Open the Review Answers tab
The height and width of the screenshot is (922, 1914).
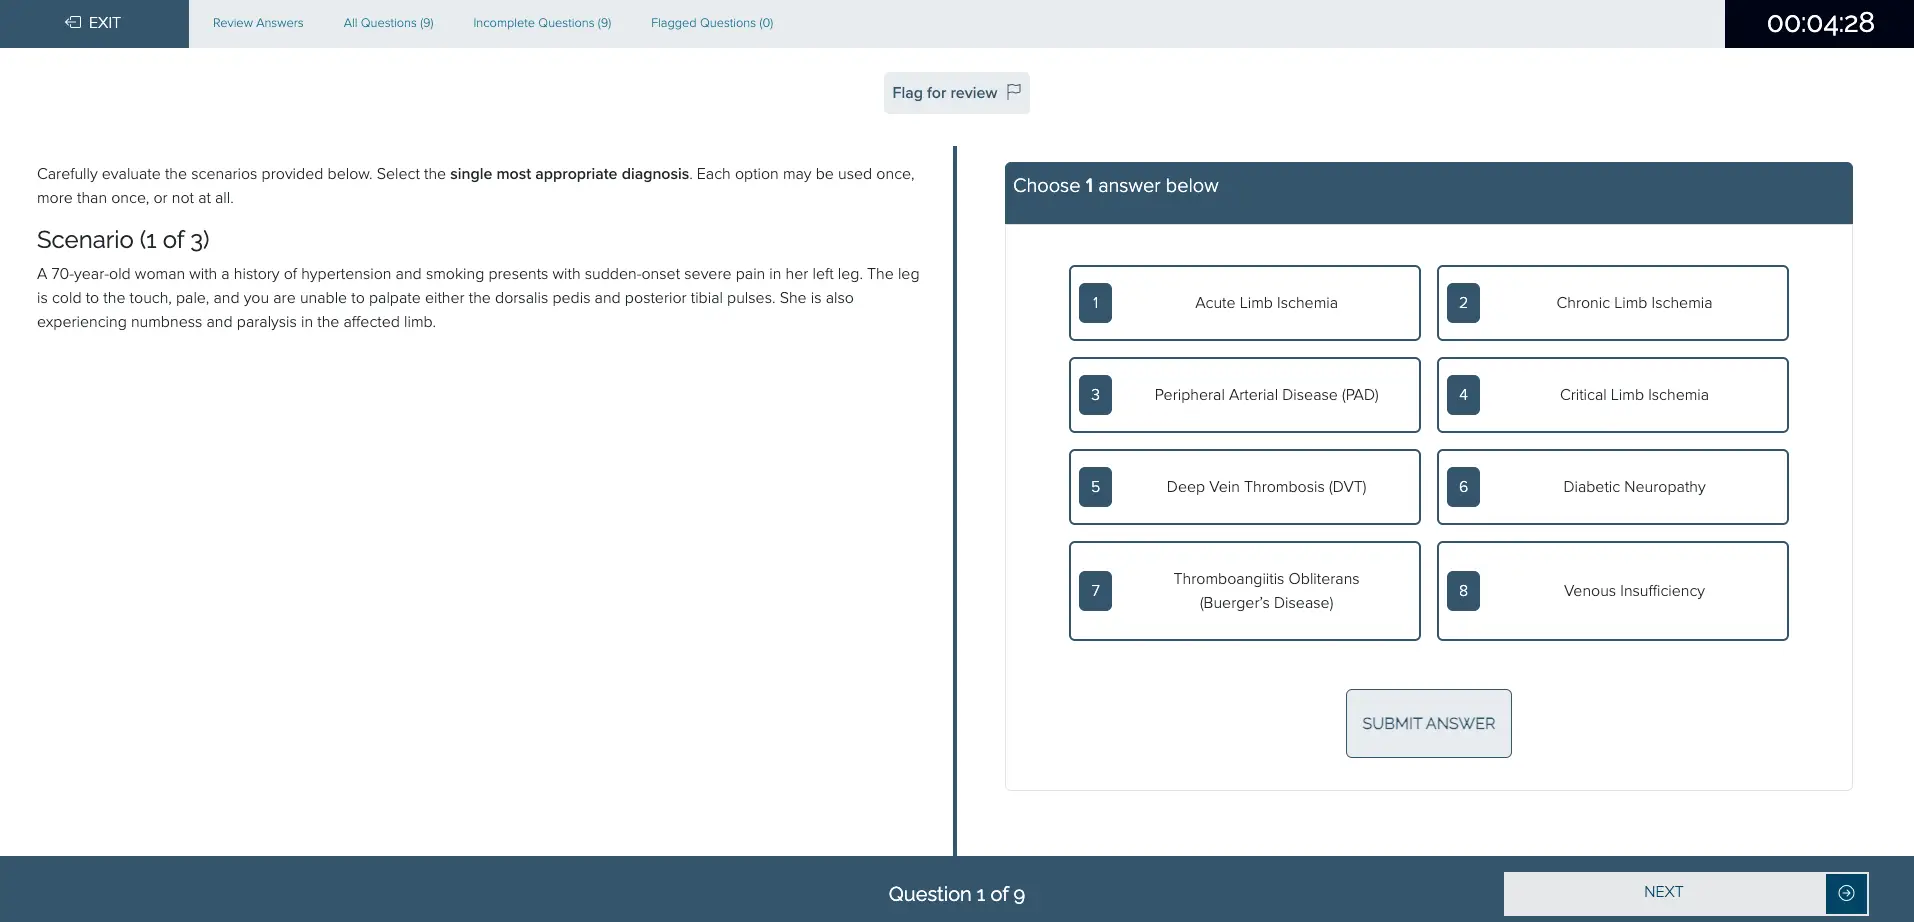[x=258, y=23]
